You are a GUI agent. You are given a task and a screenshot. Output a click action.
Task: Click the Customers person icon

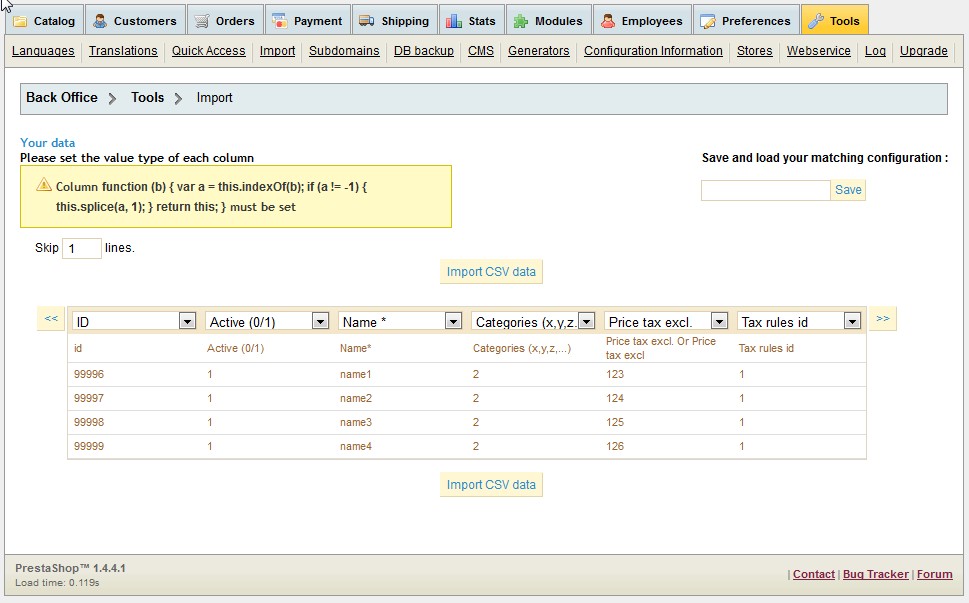coord(100,21)
